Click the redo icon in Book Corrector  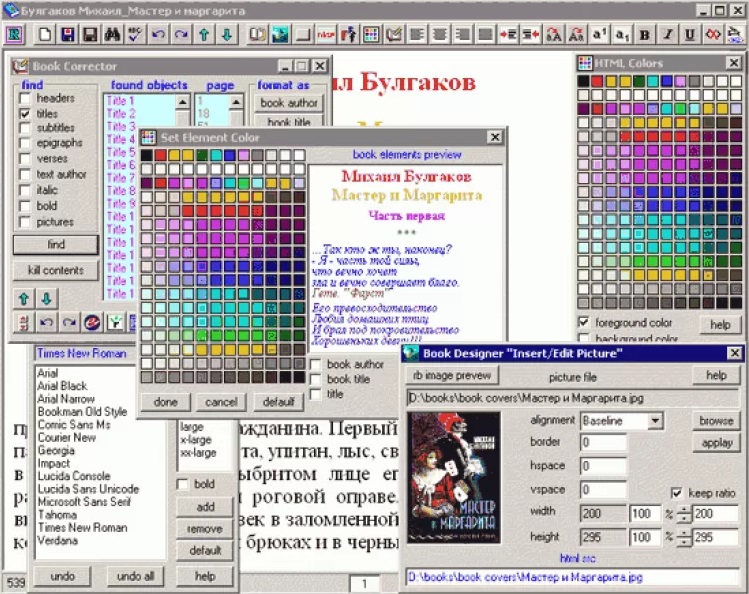[69, 322]
